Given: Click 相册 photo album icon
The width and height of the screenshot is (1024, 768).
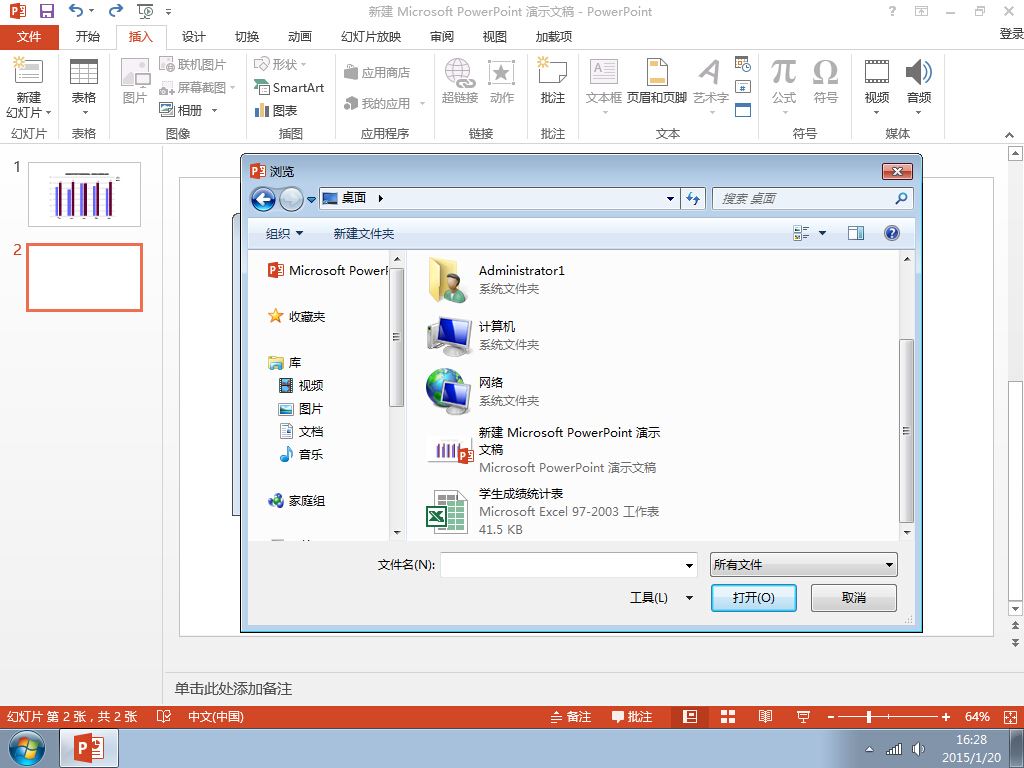Looking at the screenshot, I should pos(167,110).
